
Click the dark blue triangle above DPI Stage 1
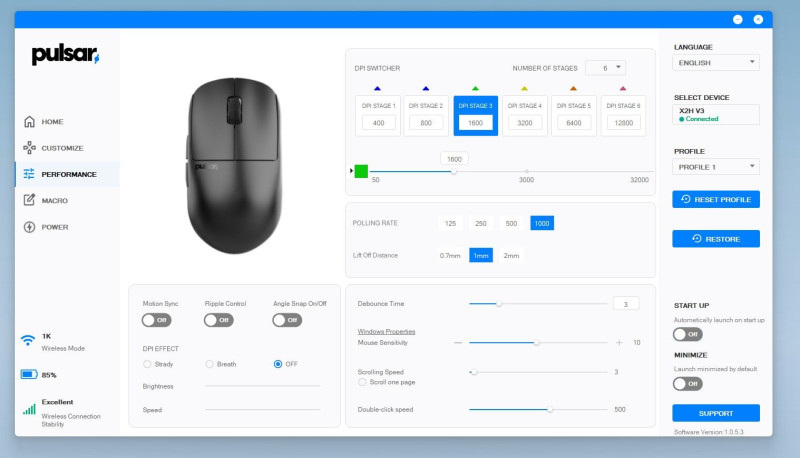pos(378,89)
